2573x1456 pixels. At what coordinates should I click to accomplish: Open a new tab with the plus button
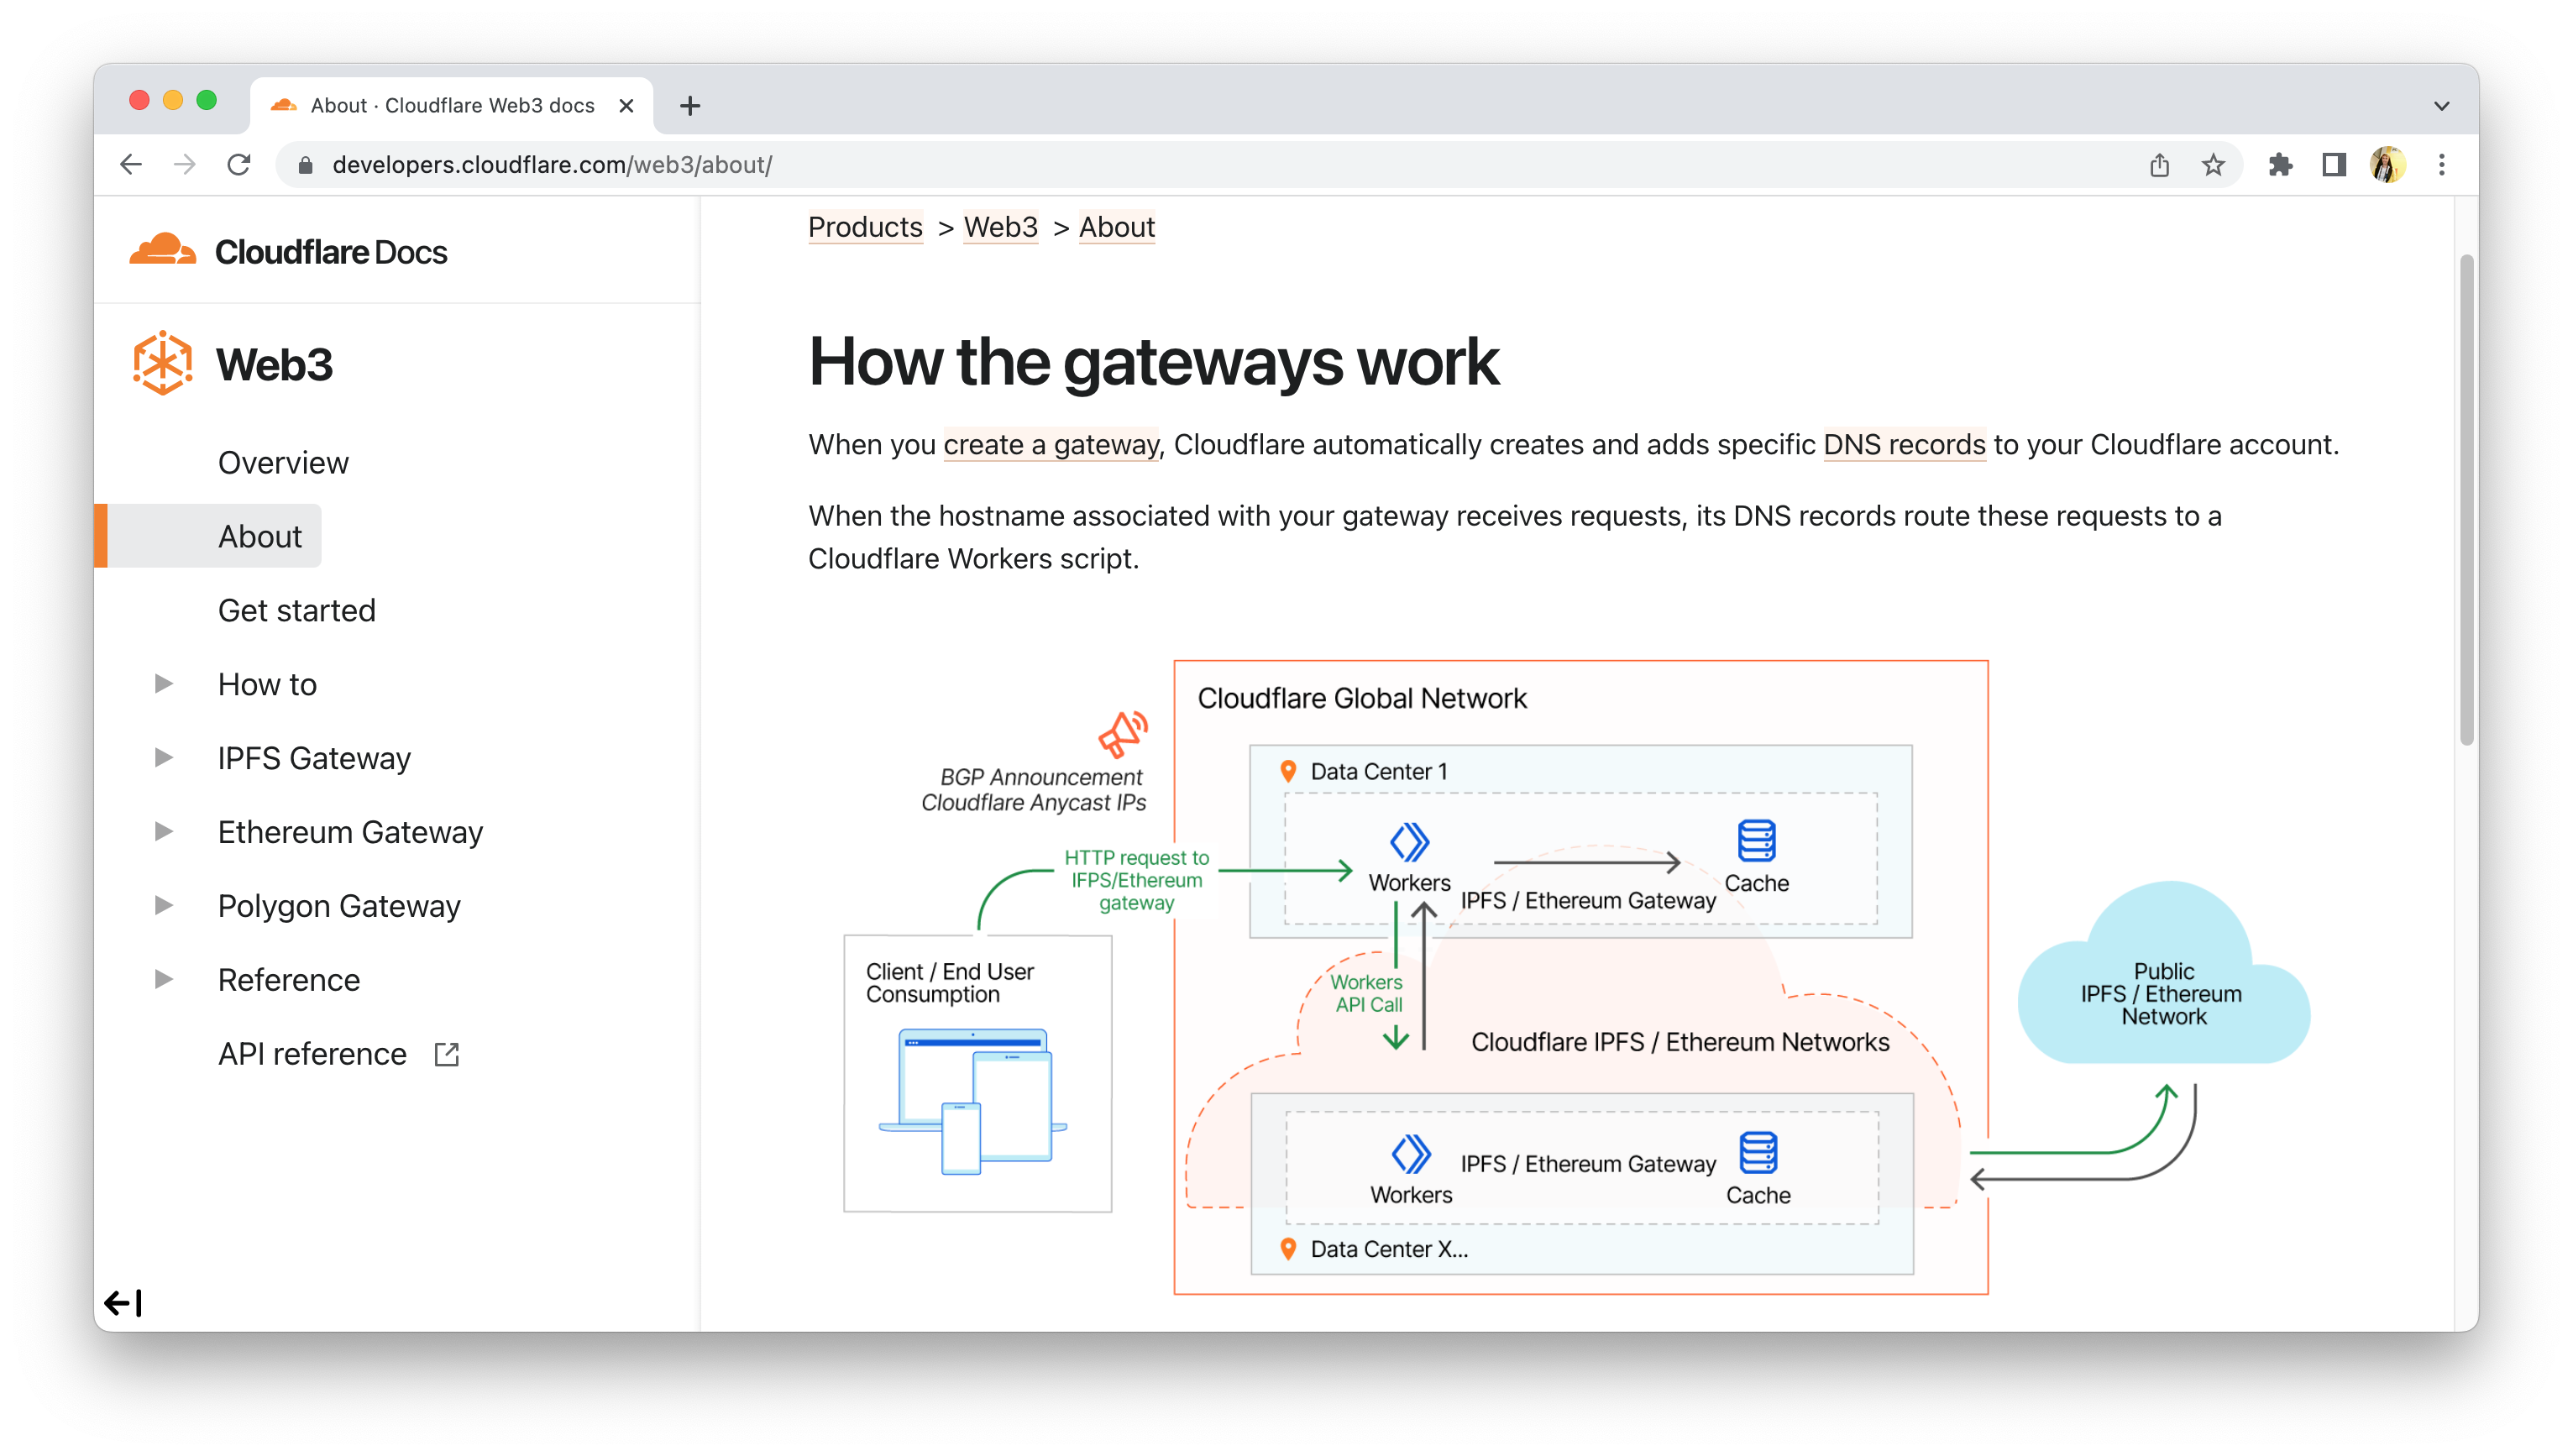[690, 106]
